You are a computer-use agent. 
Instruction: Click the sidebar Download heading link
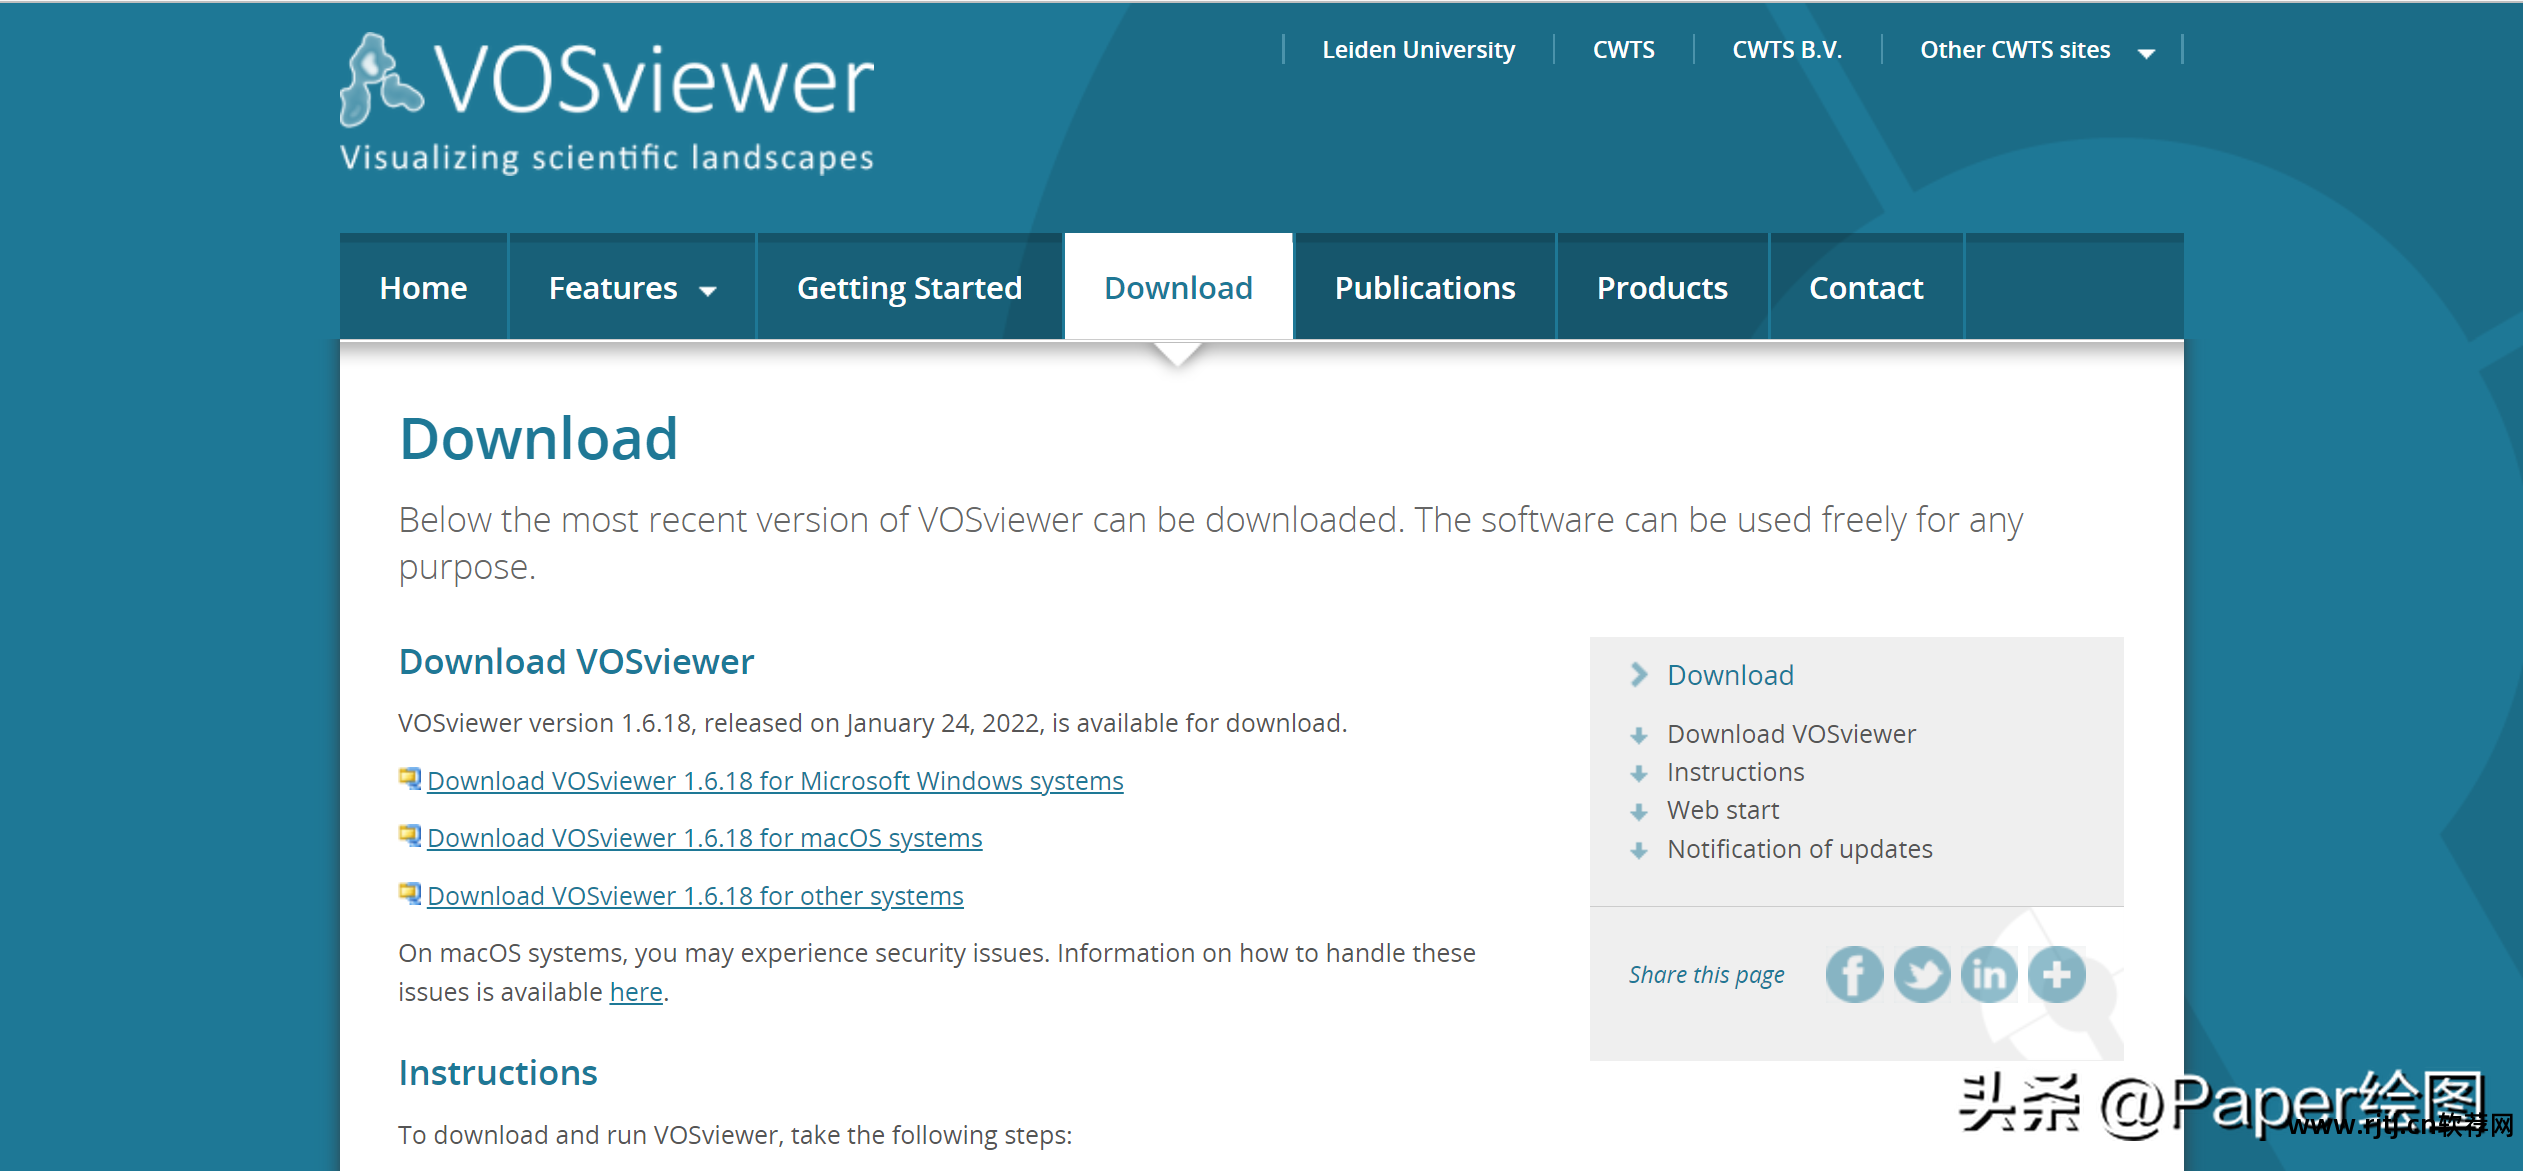pyautogui.click(x=1730, y=675)
